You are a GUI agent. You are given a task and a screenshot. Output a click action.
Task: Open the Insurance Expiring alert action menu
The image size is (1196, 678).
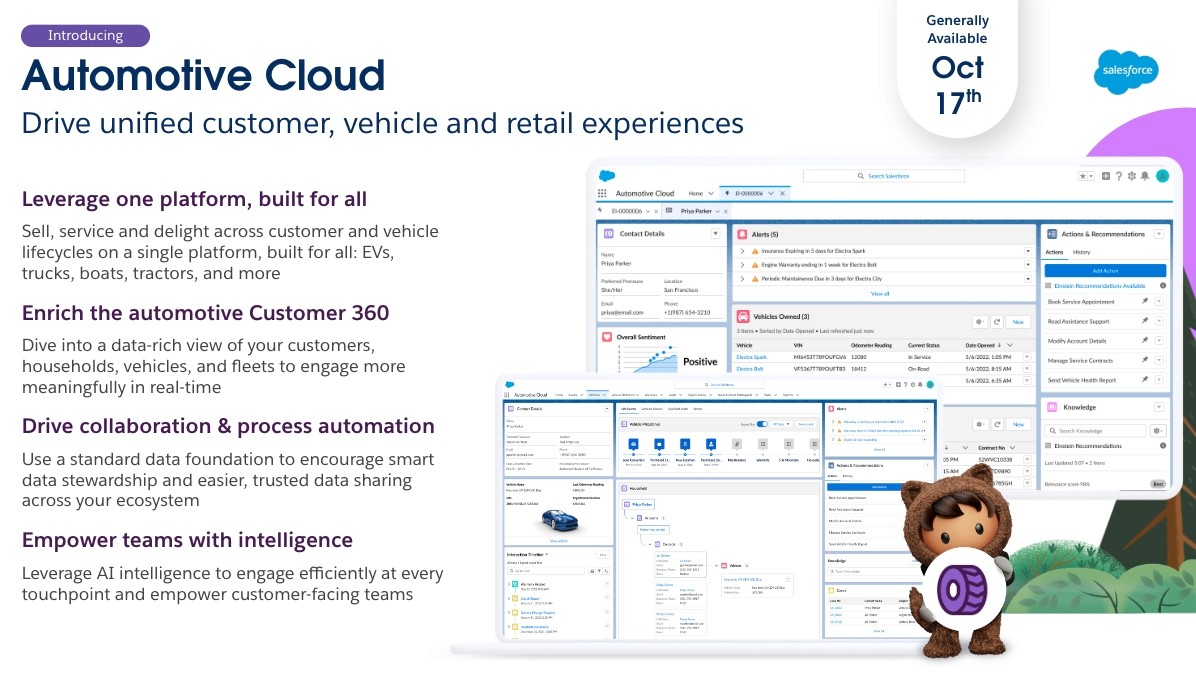(1027, 251)
